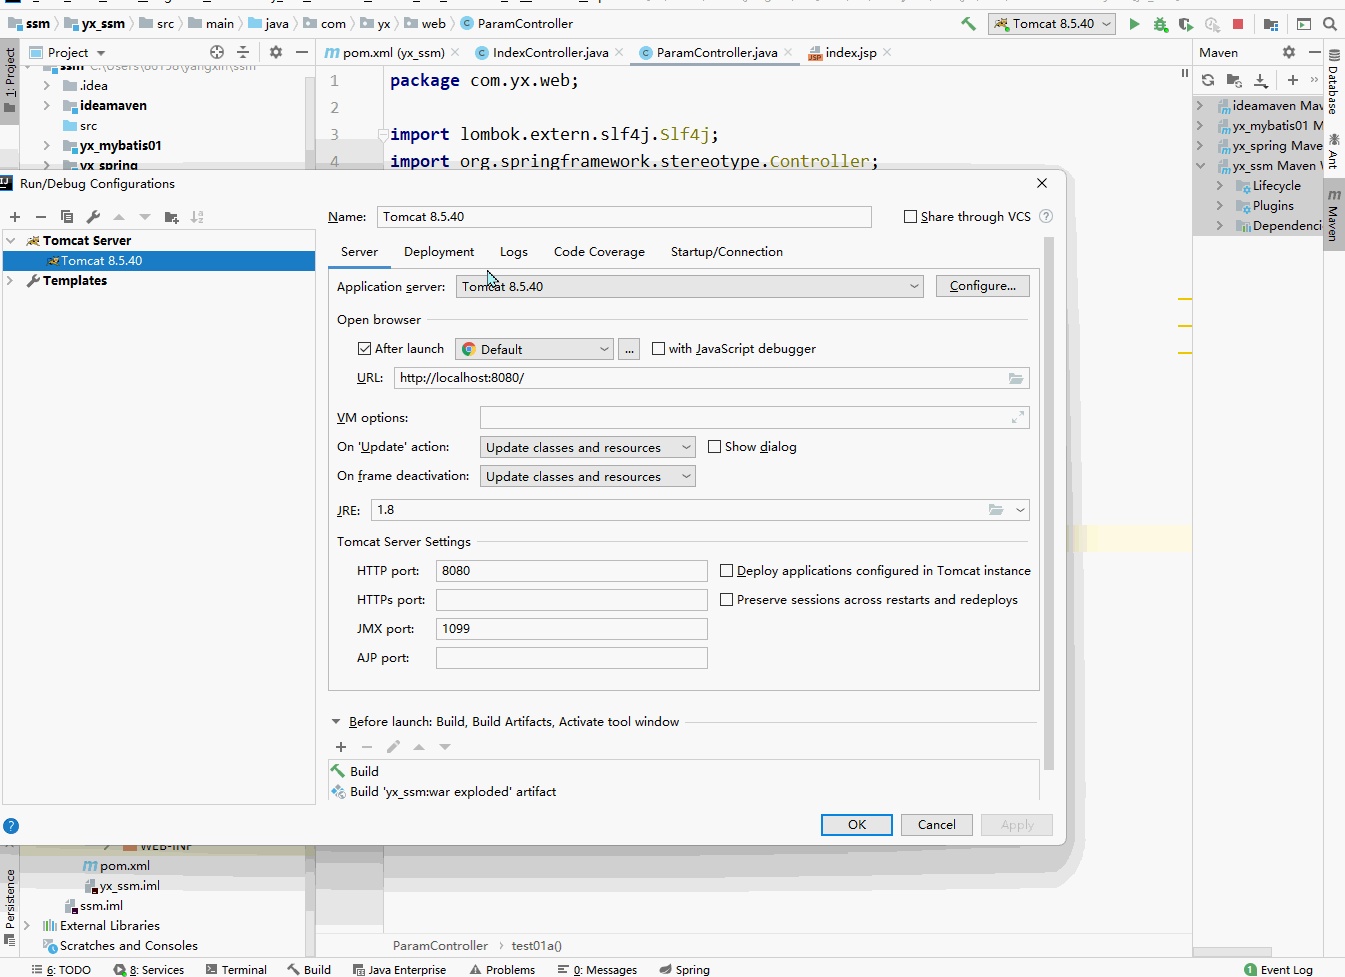
Task: Open the Code Coverage tab
Action: pos(599,252)
